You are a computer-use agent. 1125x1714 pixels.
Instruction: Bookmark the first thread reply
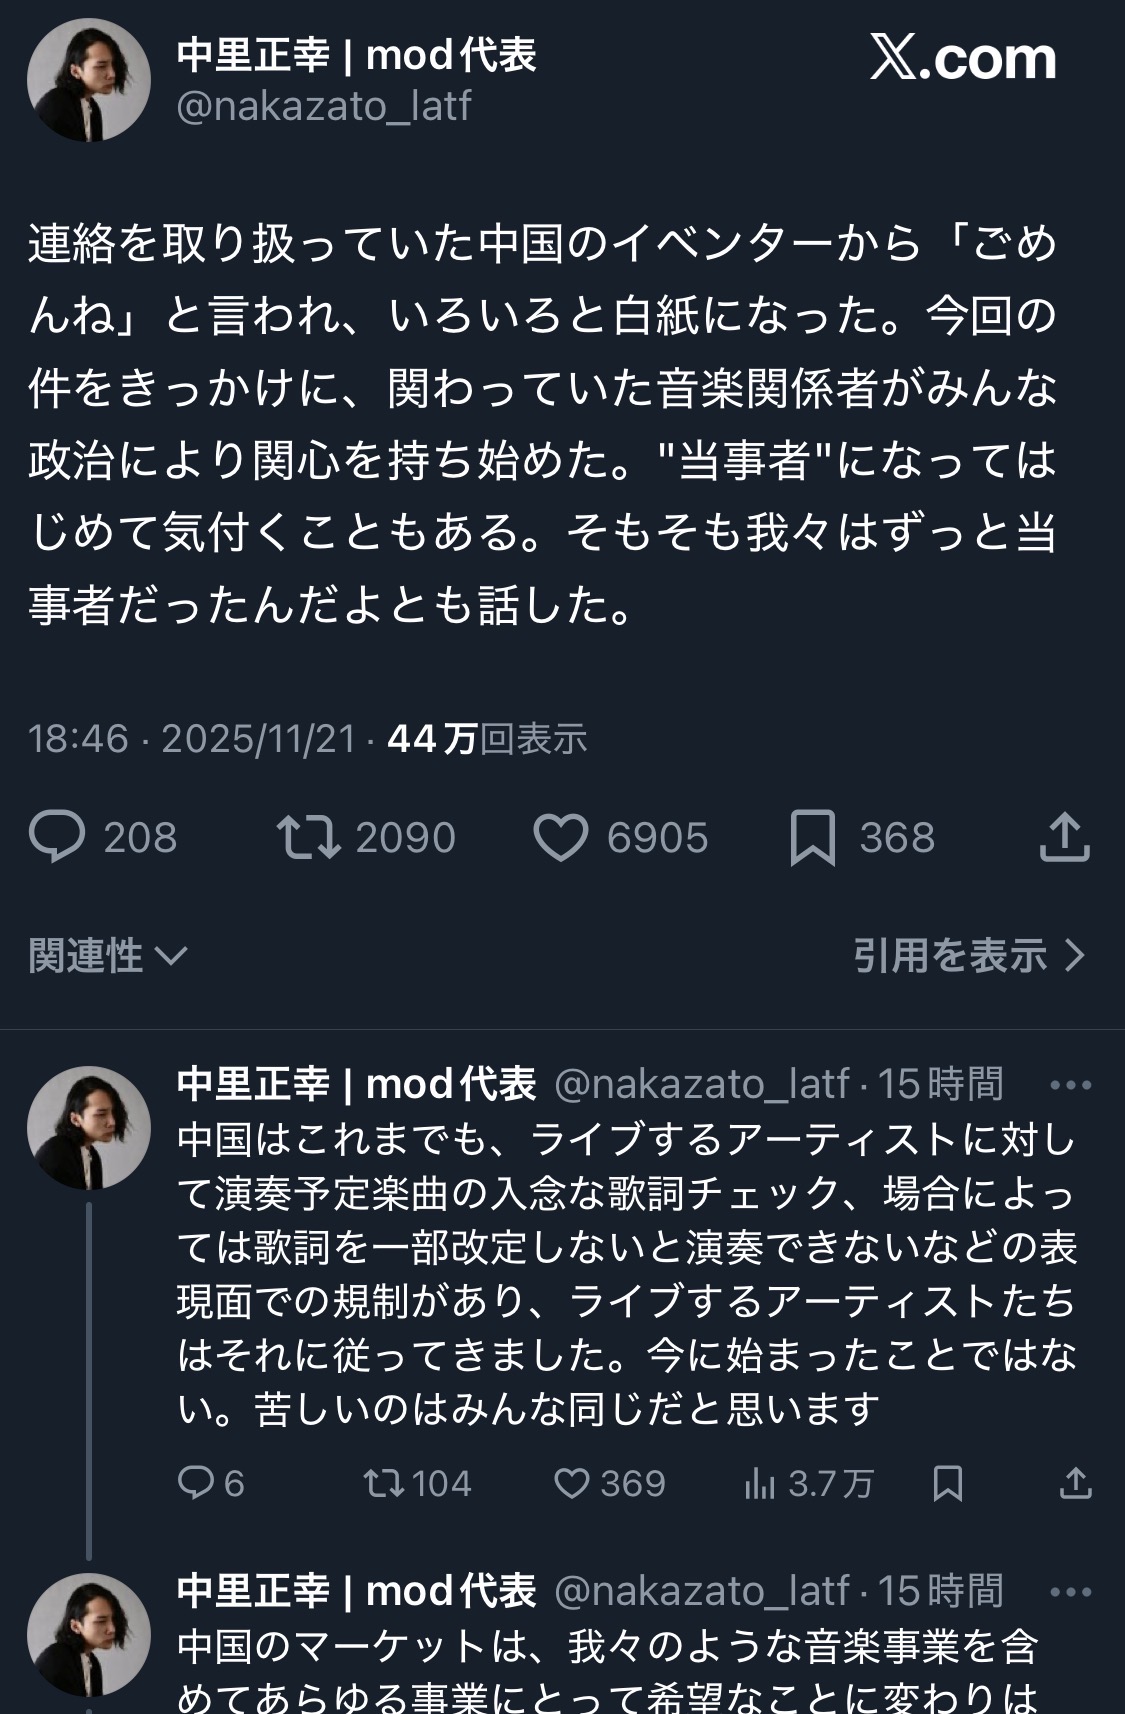point(947,1483)
